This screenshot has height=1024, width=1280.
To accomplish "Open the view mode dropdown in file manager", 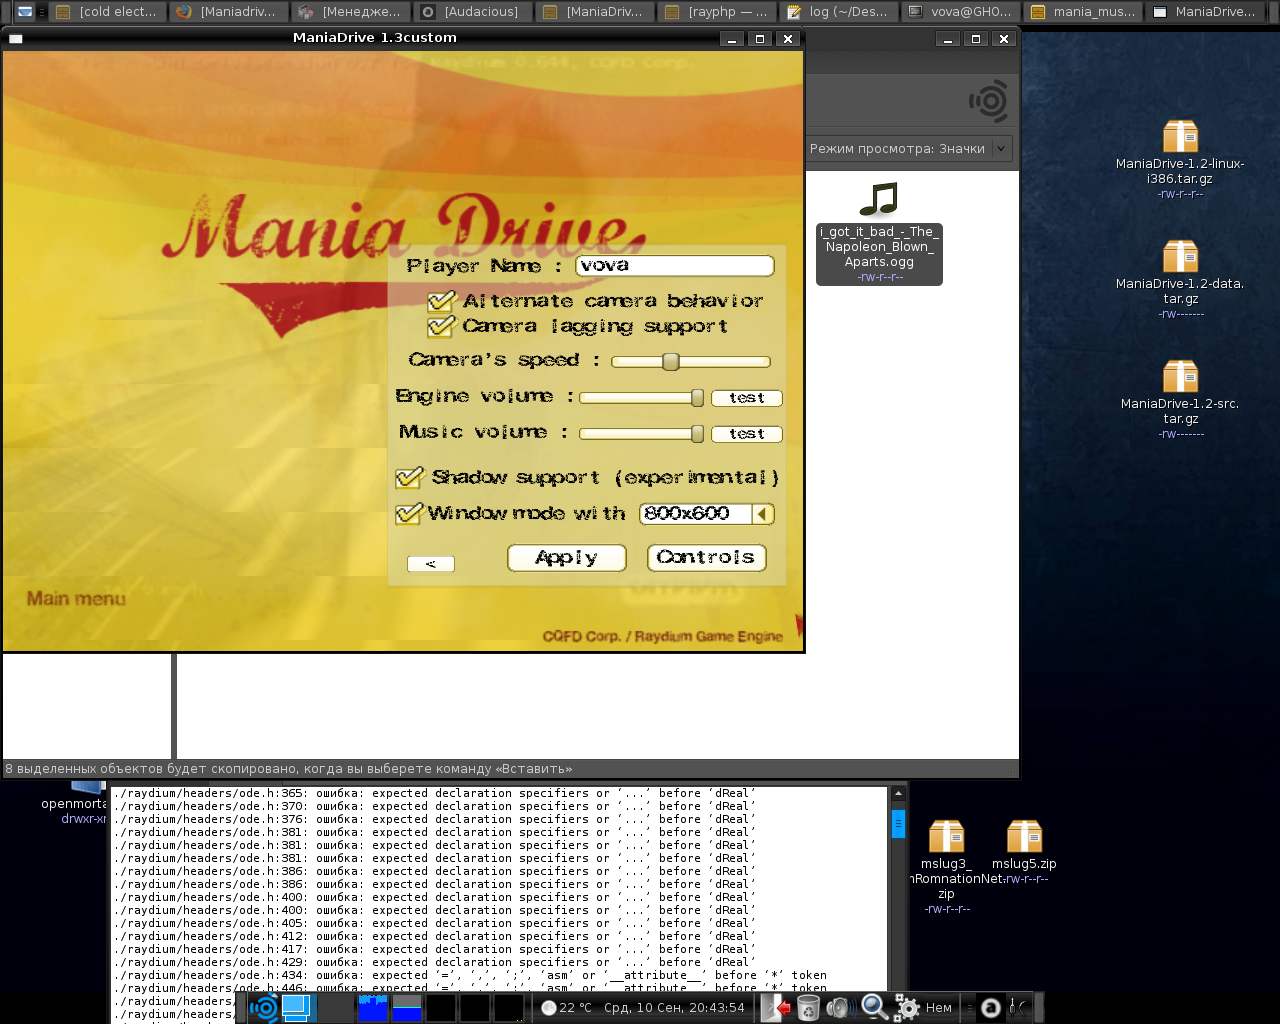I will click(x=909, y=148).
